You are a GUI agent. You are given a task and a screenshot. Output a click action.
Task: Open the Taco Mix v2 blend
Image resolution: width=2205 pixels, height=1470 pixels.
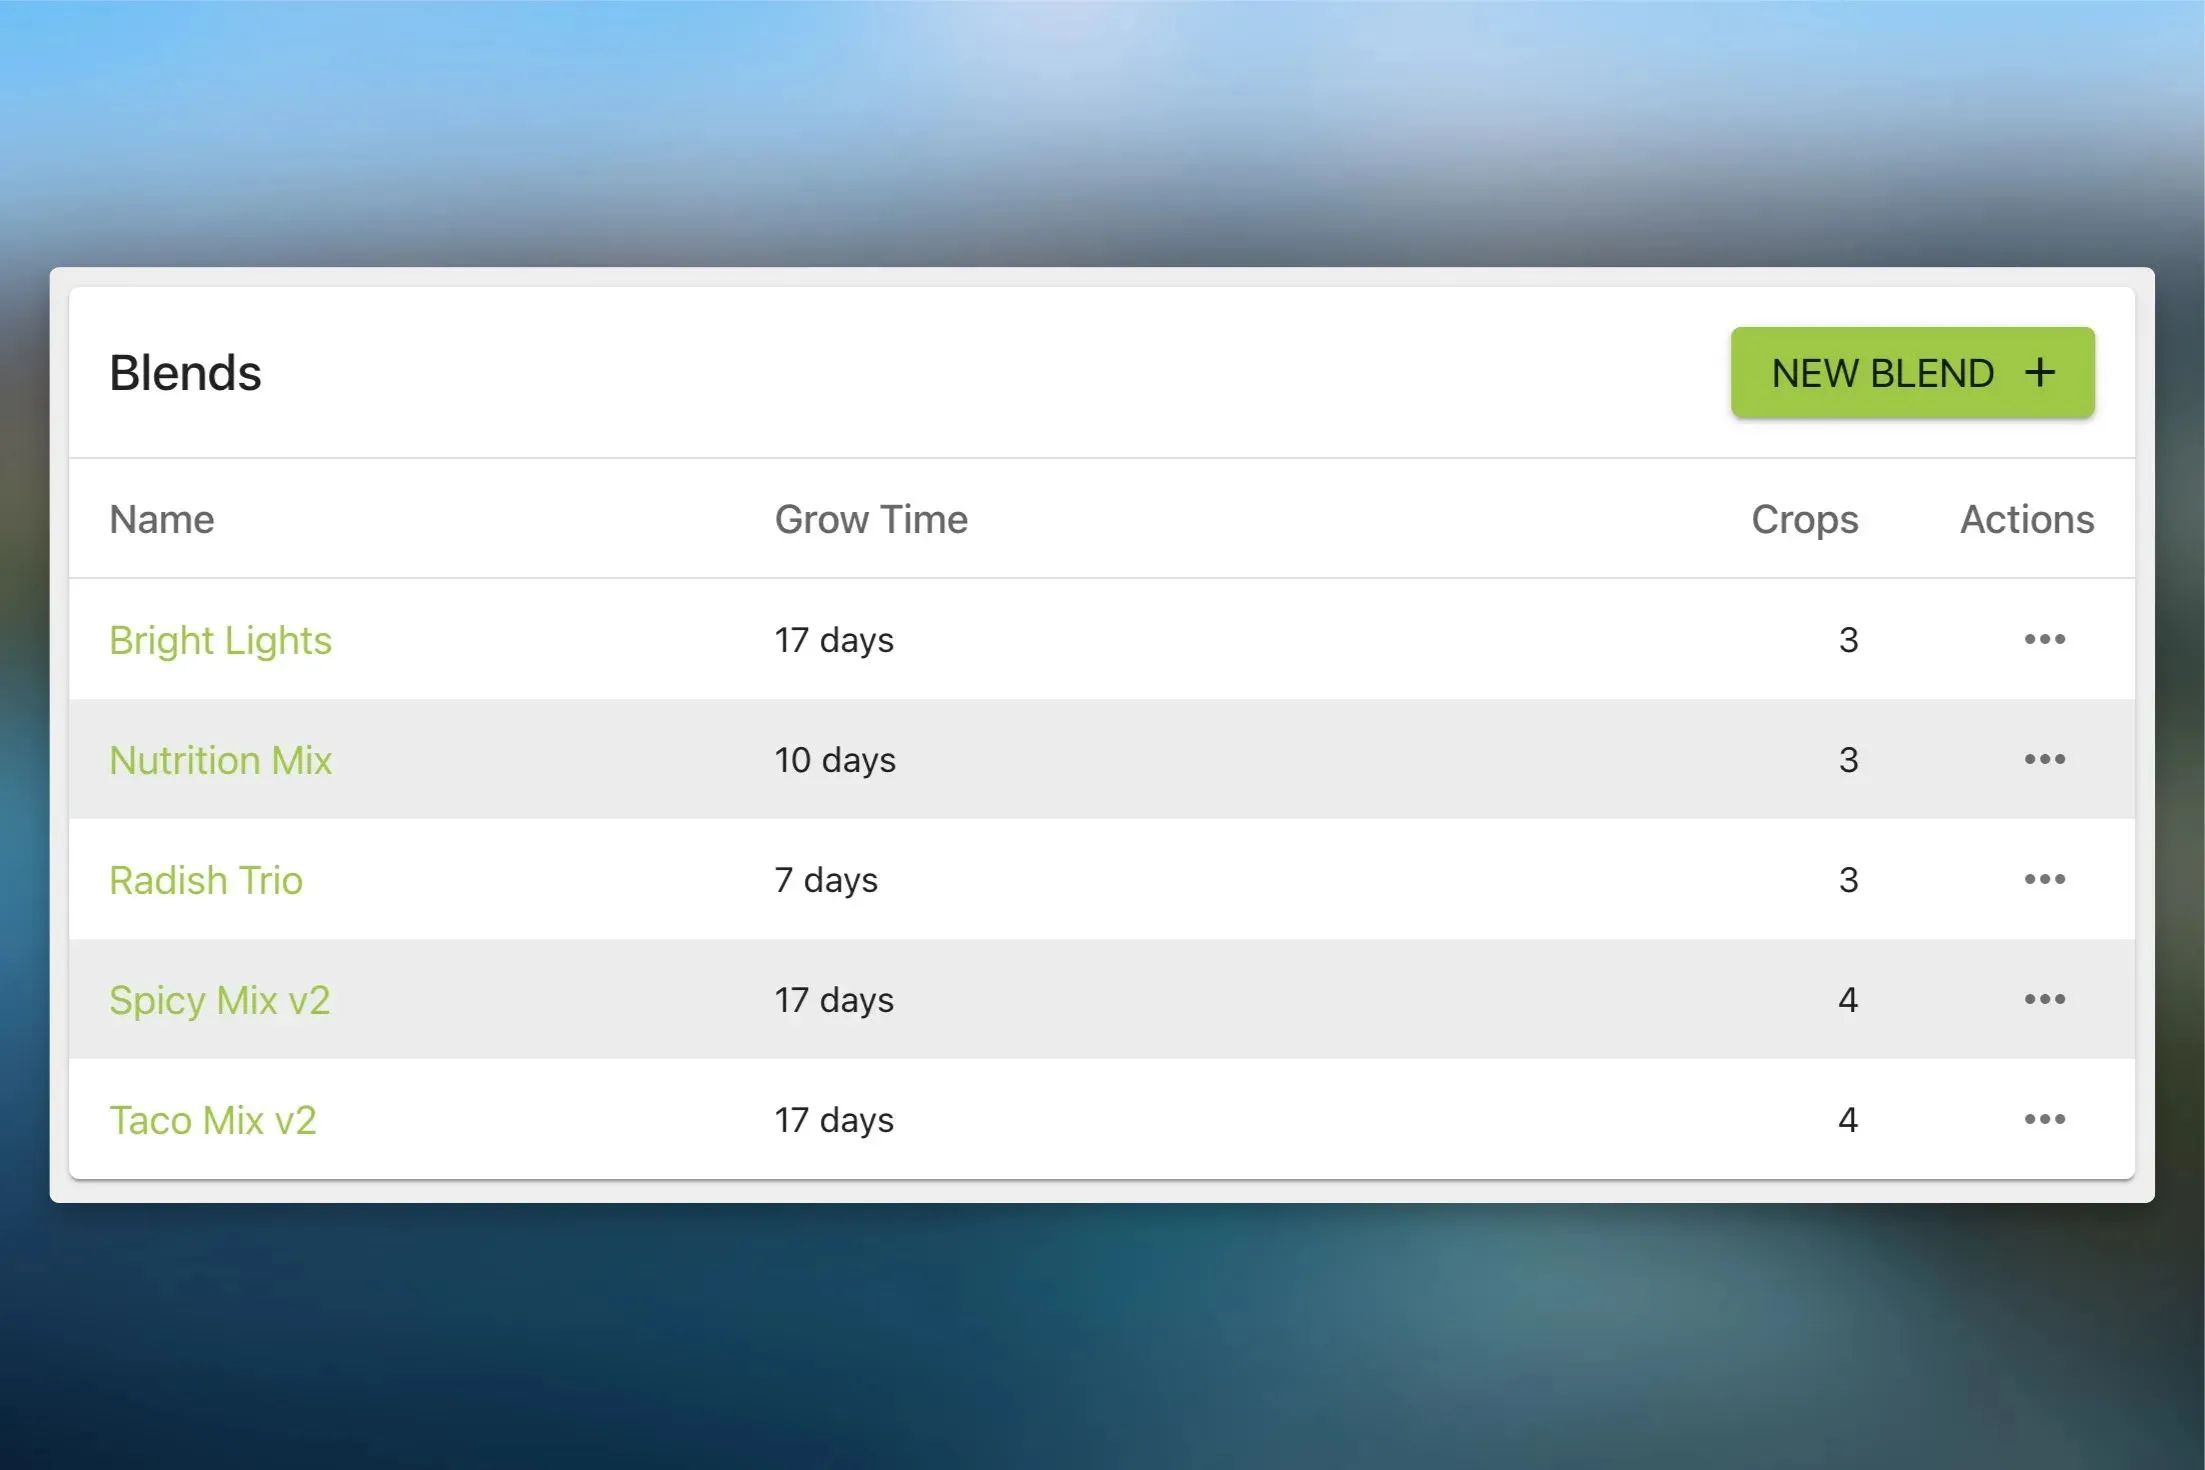(x=213, y=1119)
